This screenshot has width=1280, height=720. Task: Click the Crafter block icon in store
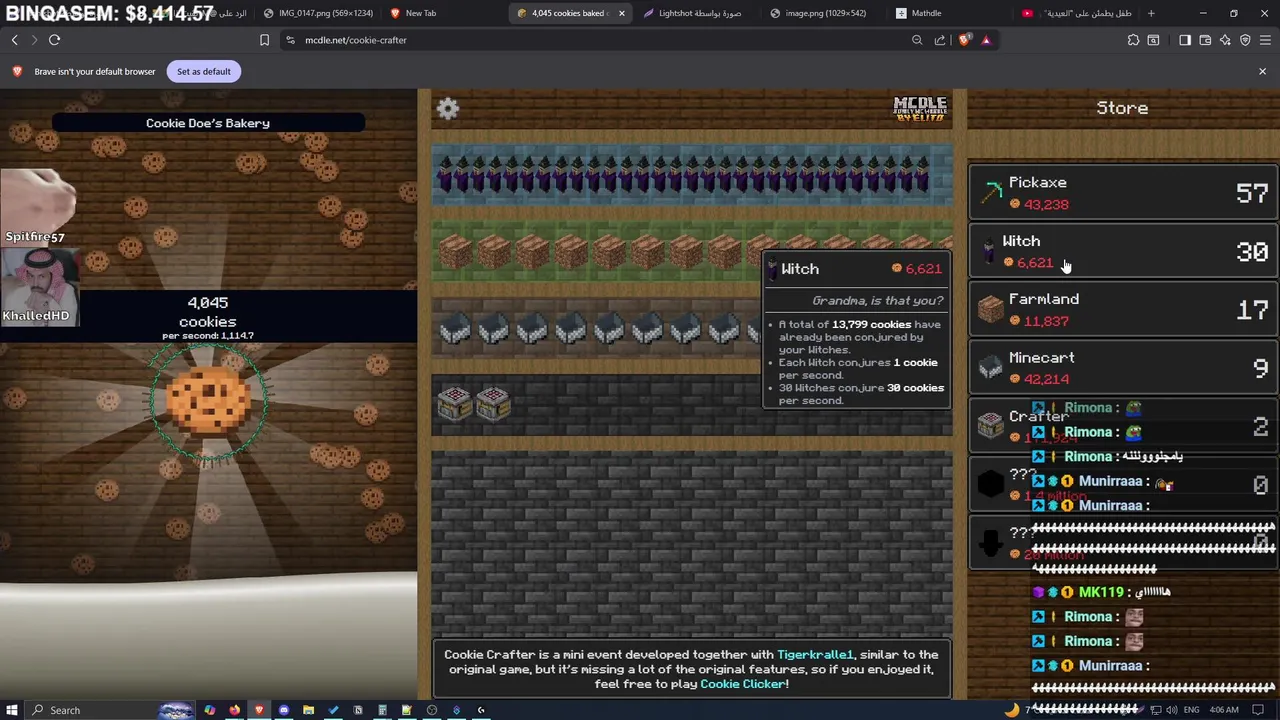(991, 426)
